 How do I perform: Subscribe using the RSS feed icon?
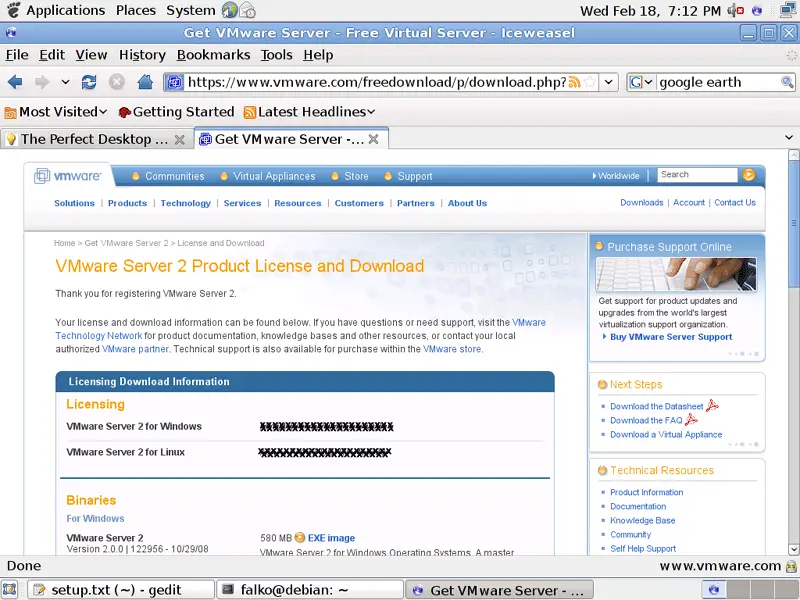574,82
